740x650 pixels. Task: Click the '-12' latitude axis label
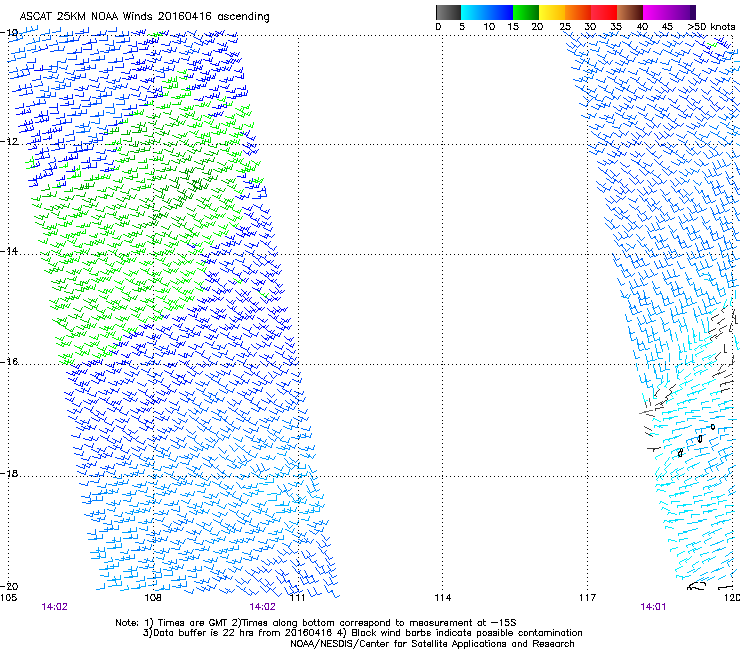click(9, 142)
